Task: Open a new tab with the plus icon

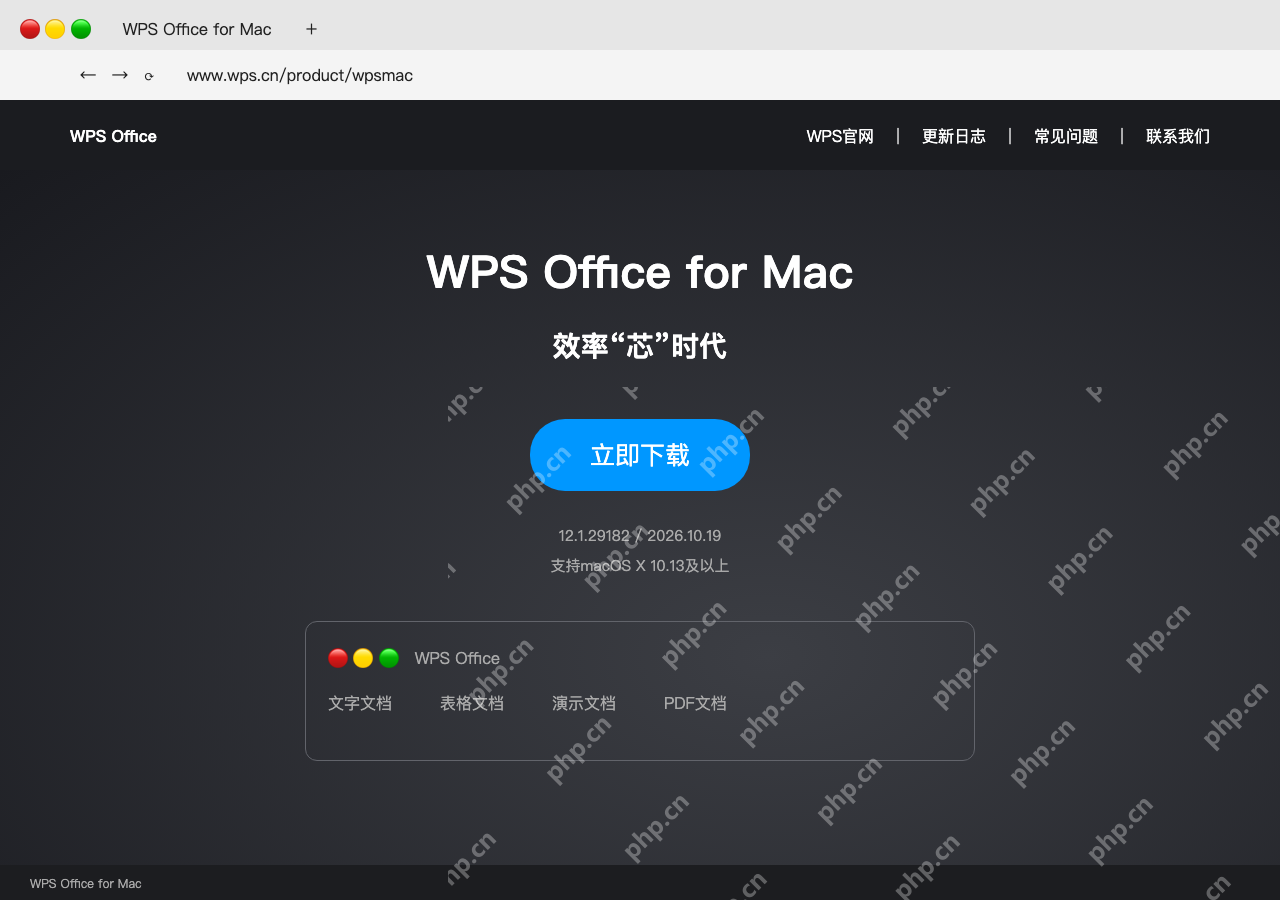Action: 311,29
